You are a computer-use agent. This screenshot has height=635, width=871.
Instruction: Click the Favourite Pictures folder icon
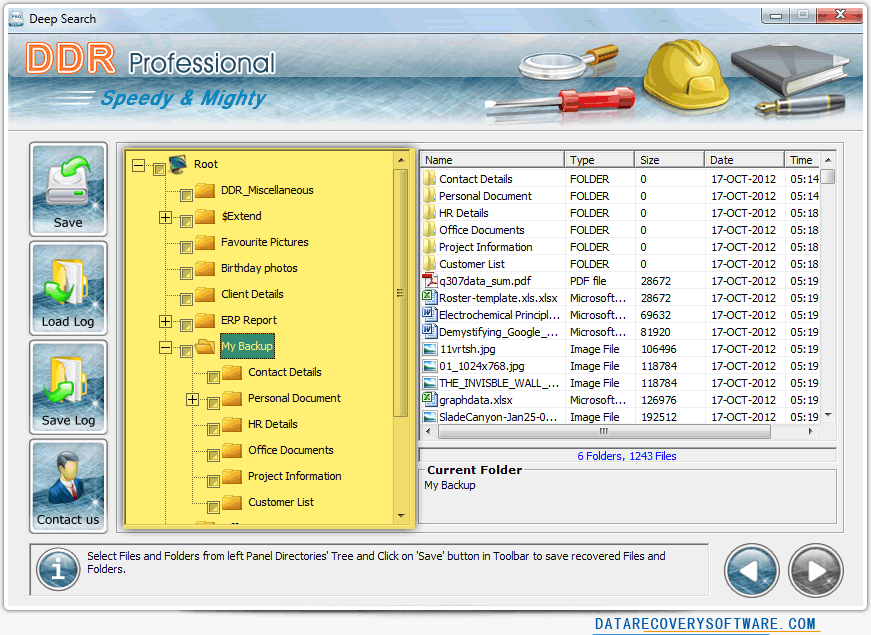click(x=205, y=242)
